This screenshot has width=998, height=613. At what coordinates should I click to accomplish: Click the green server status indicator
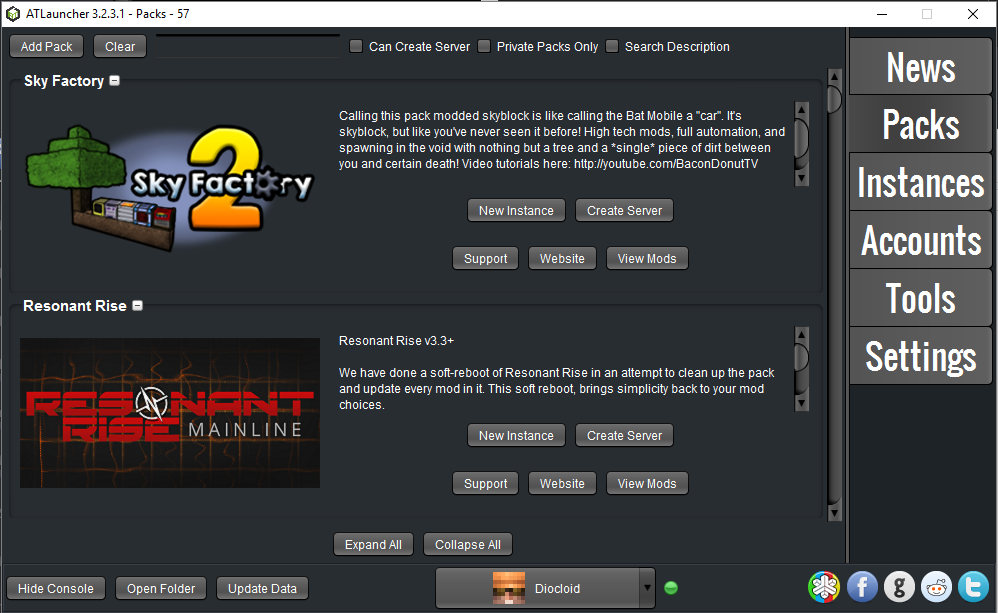[x=671, y=588]
